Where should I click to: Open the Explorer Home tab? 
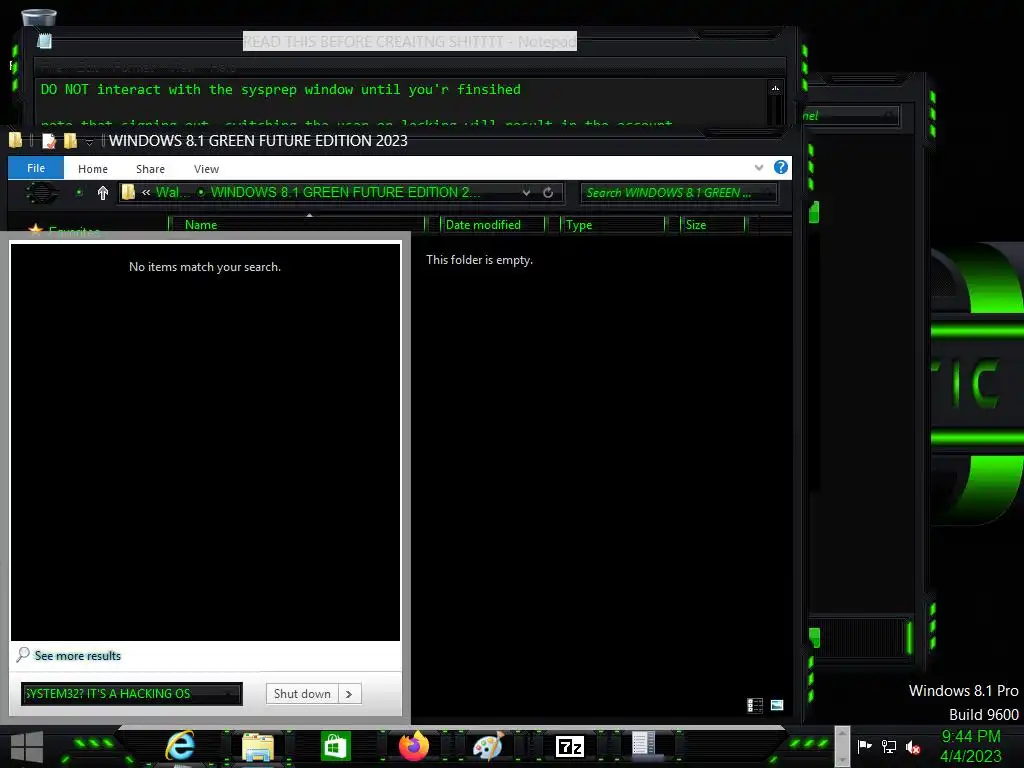point(93,168)
